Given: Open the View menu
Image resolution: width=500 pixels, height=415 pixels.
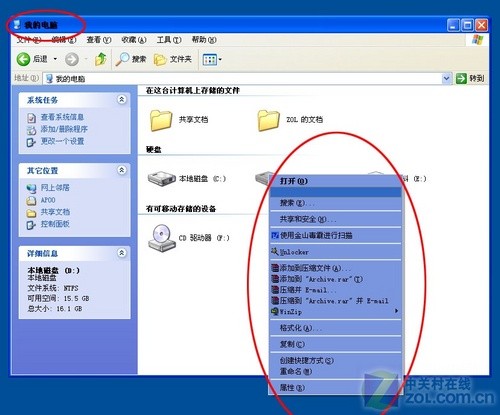Looking at the screenshot, I should 98,40.
